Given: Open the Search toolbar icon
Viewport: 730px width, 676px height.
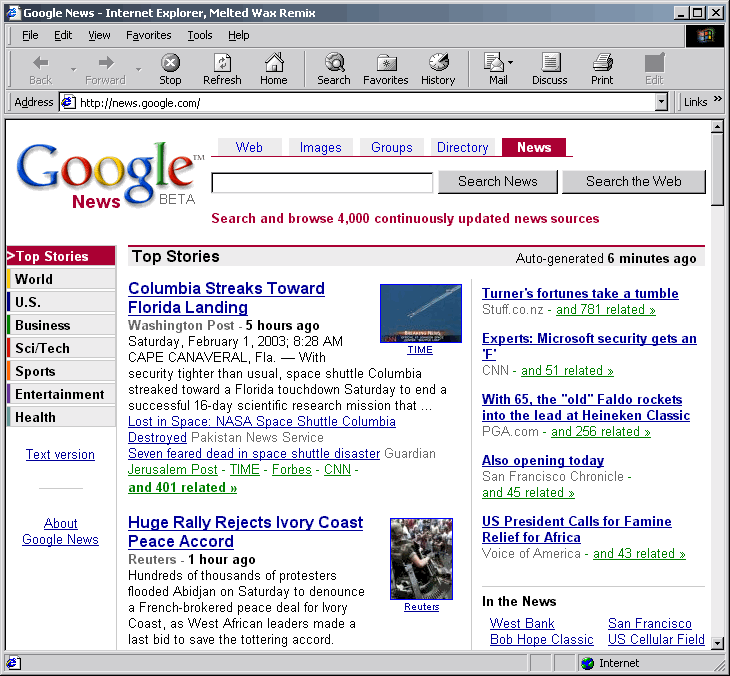Looking at the screenshot, I should coord(334,69).
